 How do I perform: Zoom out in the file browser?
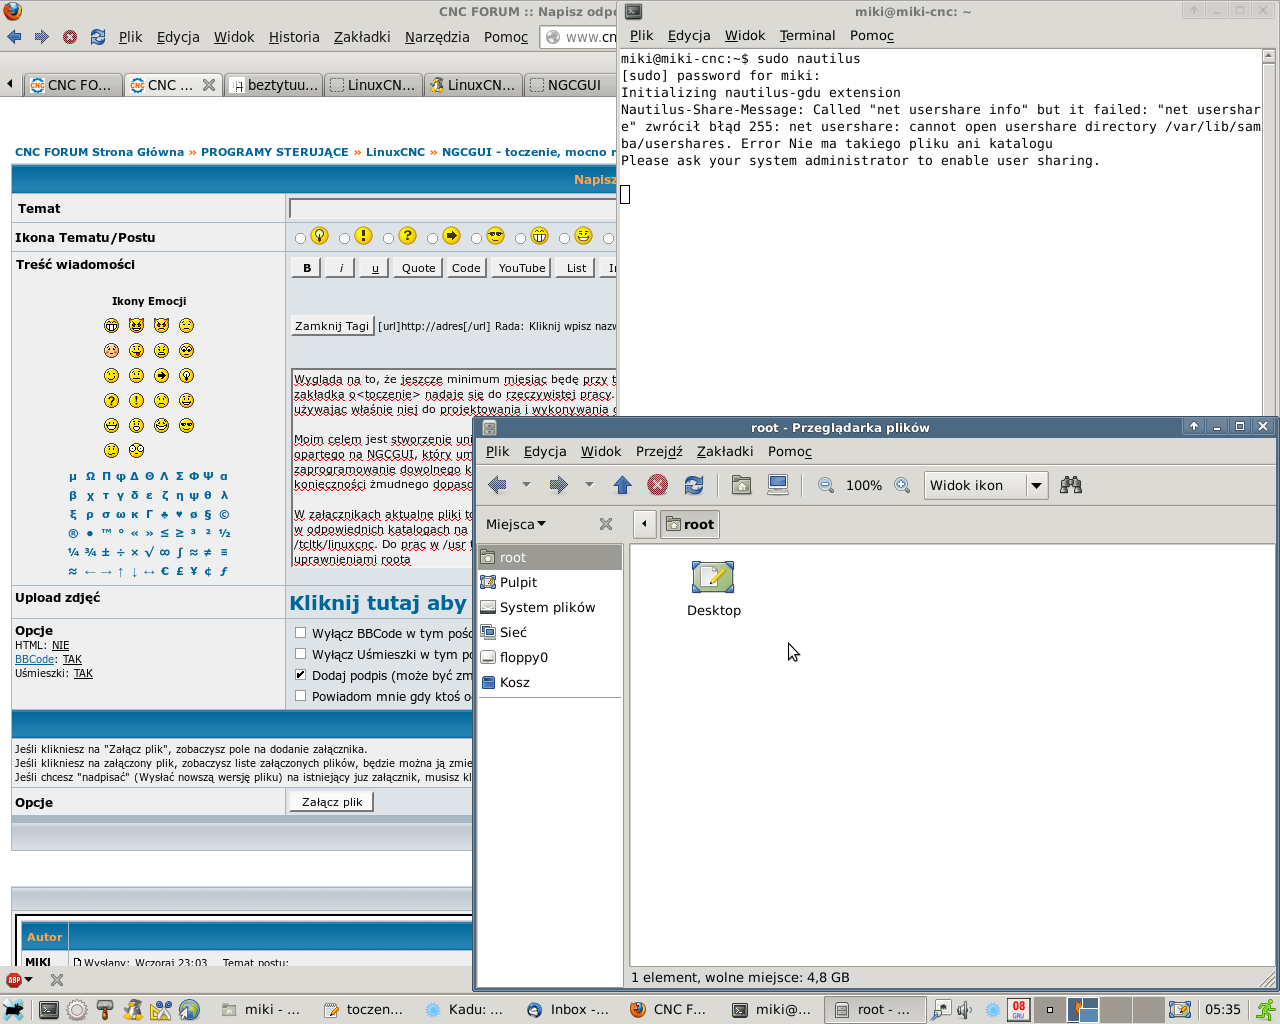tap(826, 485)
